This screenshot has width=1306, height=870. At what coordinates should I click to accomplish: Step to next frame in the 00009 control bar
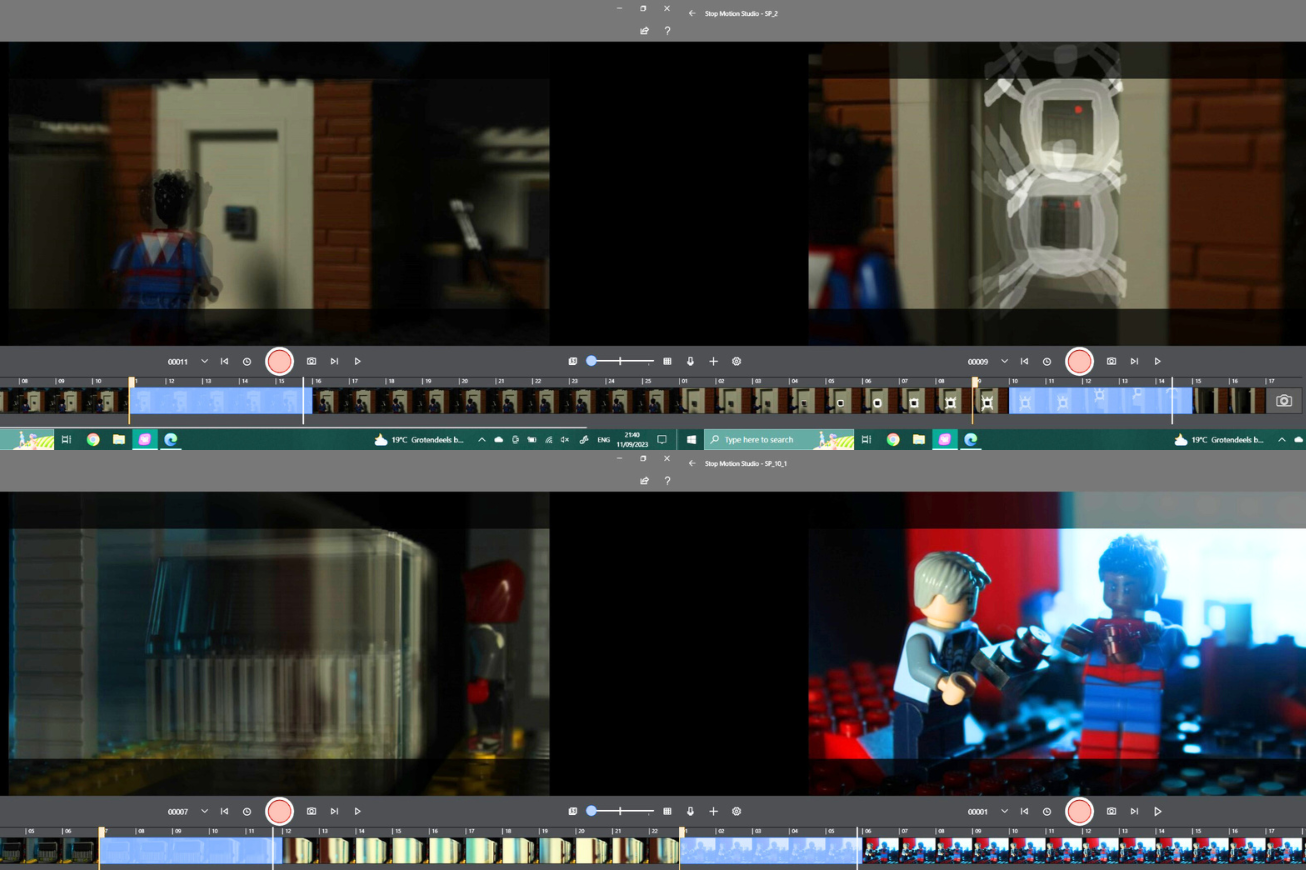[x=1134, y=362]
